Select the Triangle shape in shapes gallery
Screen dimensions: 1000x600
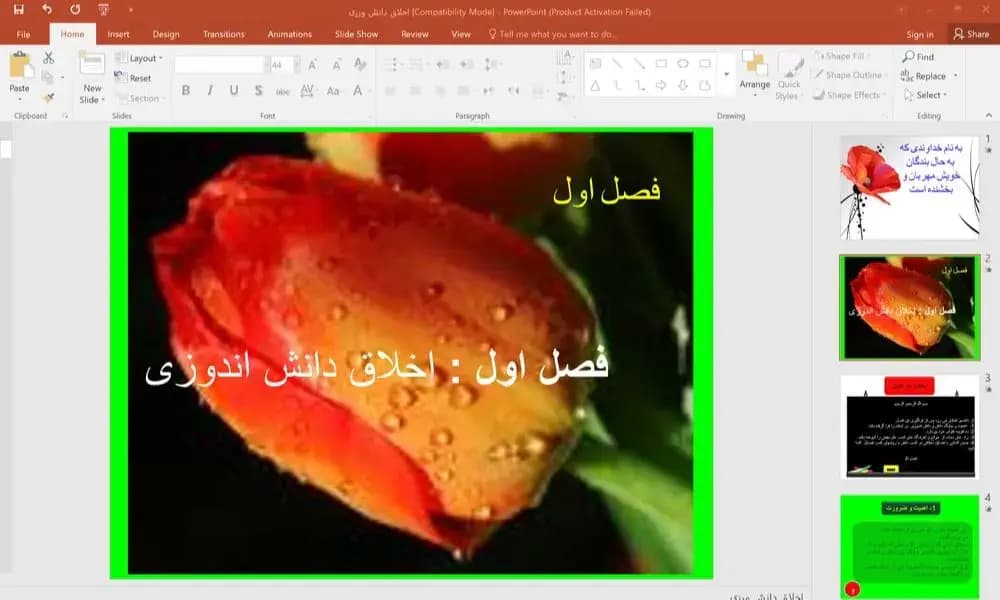coord(595,85)
